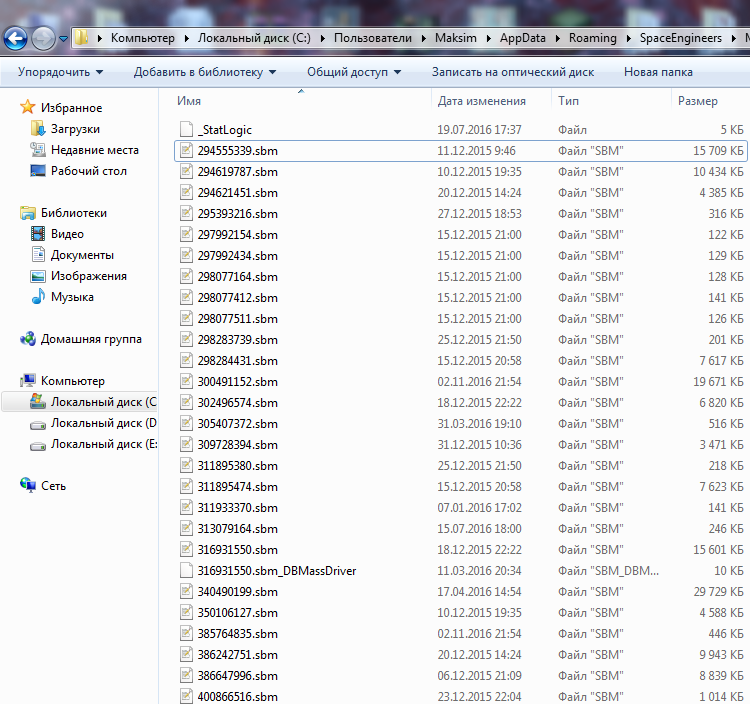Open Недавние места in sidebar
Screen dimensions: 750x704
coord(94,150)
